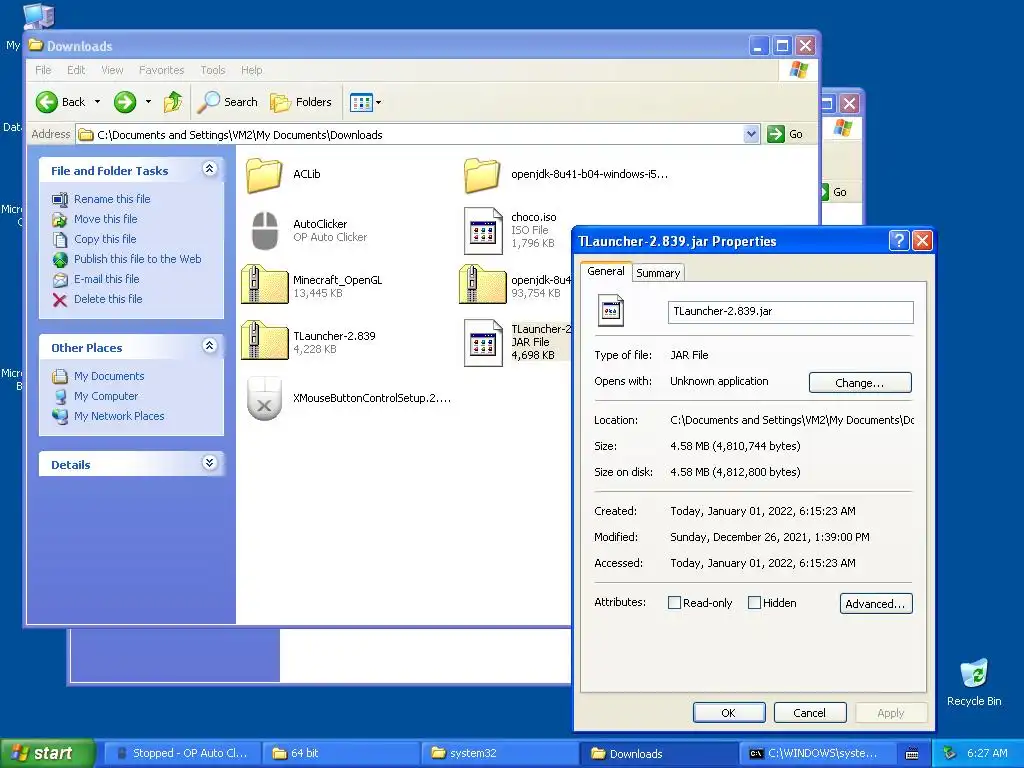Open the Help menu
This screenshot has width=1024, height=768.
(x=251, y=70)
